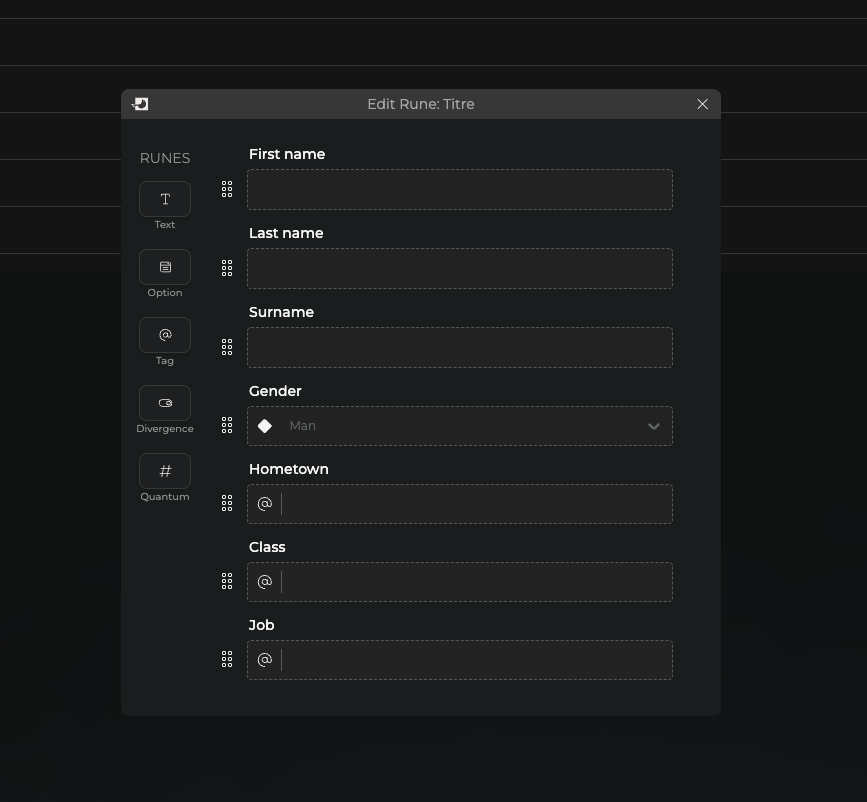Screen dimensions: 867x802
Task: Click the drag handle beside Job
Action: tap(227, 660)
